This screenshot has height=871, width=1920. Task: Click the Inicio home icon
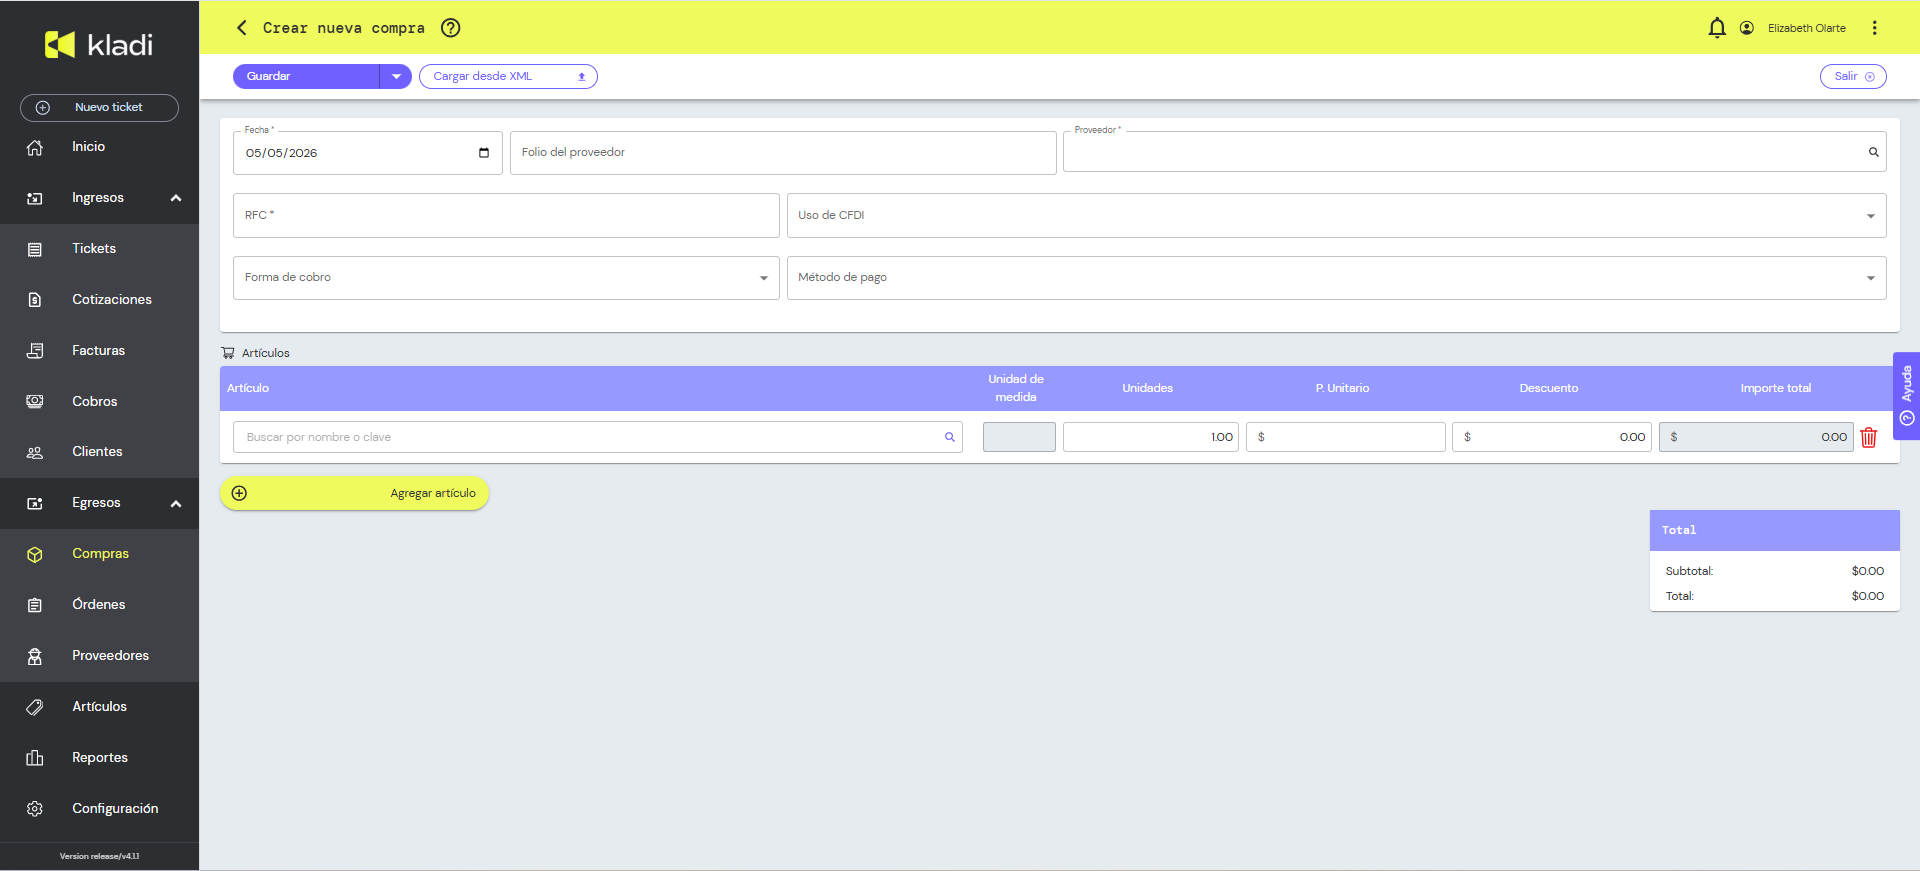35,147
